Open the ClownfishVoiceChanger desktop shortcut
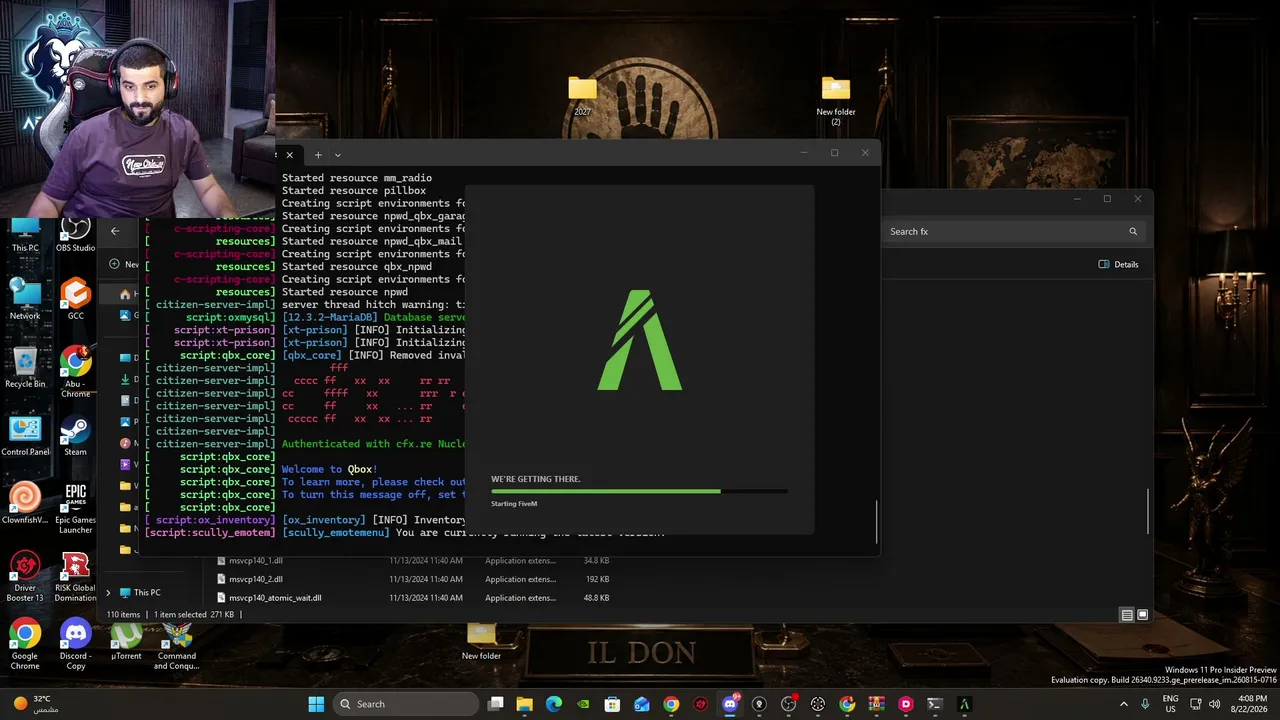Viewport: 1280px width, 720px height. coord(25,503)
